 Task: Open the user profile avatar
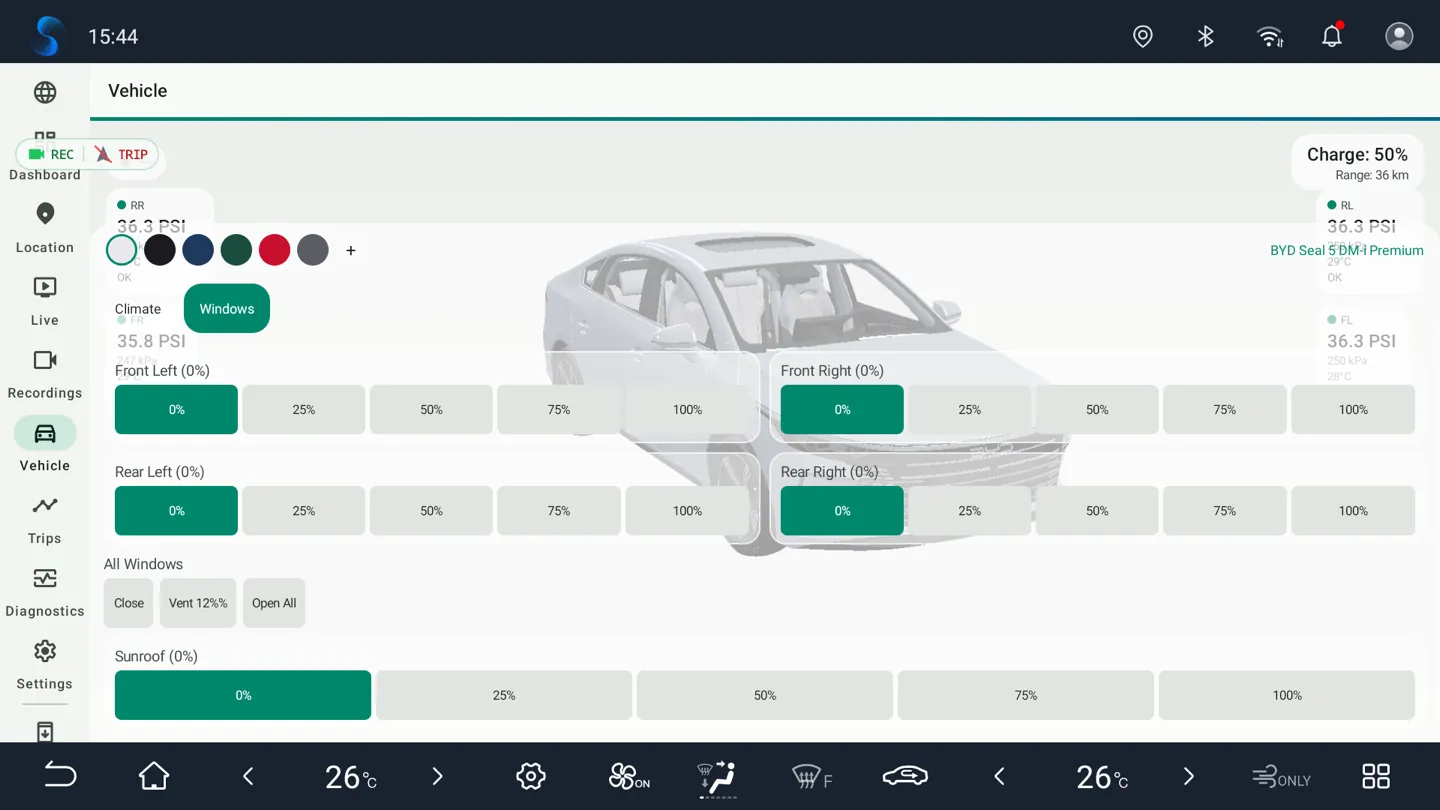[1399, 36]
